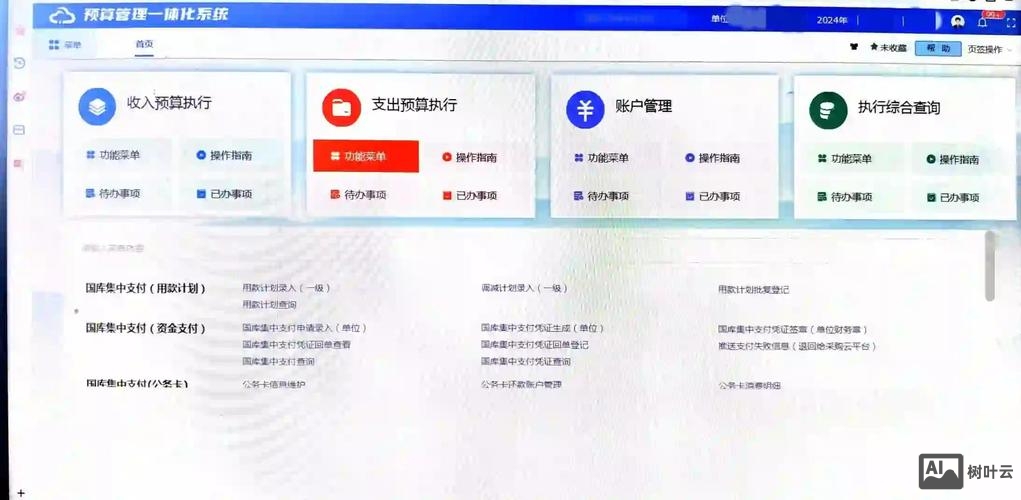Click the blue layers icon for 收入预算执行
The image size is (1021, 500).
(x=97, y=106)
